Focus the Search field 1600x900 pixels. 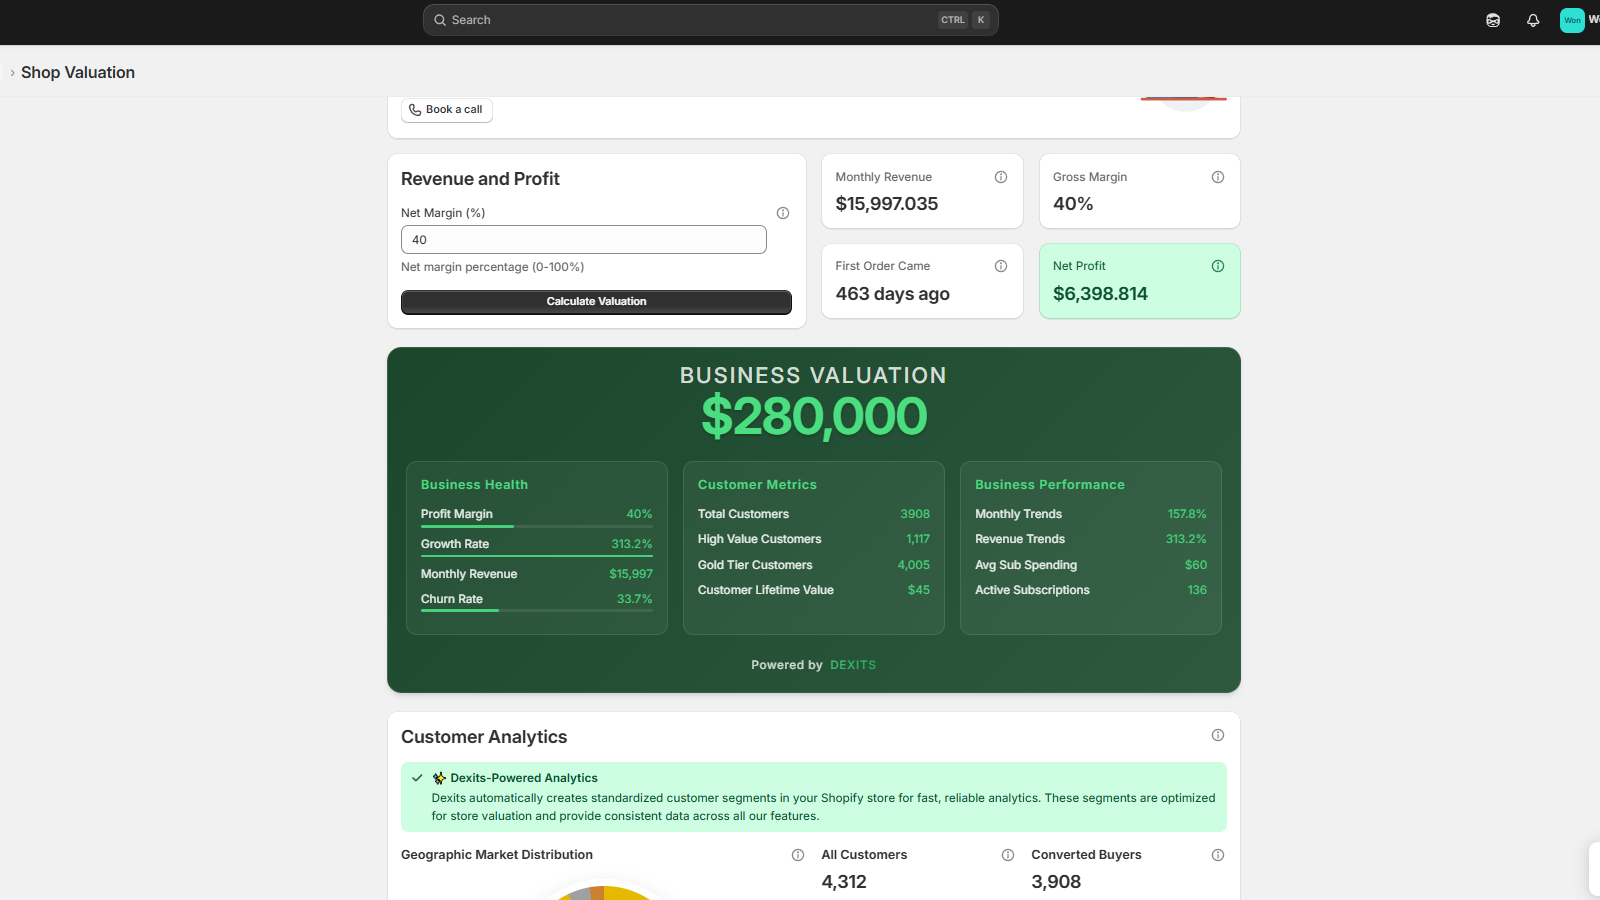[x=710, y=20]
